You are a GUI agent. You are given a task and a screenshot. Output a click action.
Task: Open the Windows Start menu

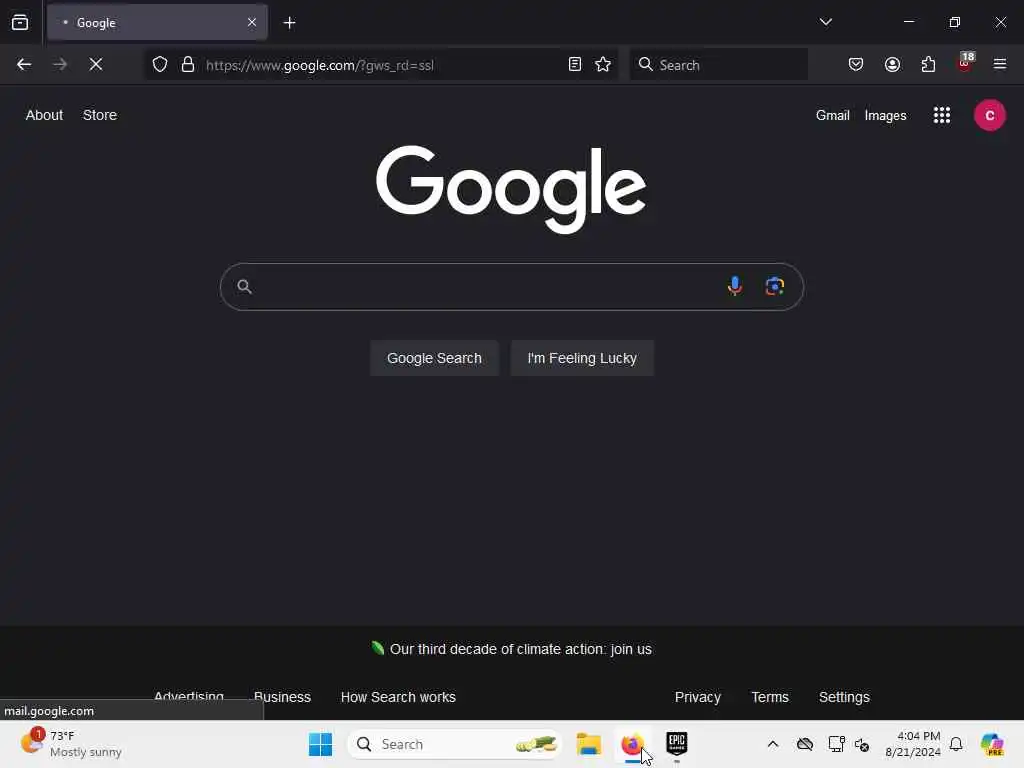(x=320, y=744)
